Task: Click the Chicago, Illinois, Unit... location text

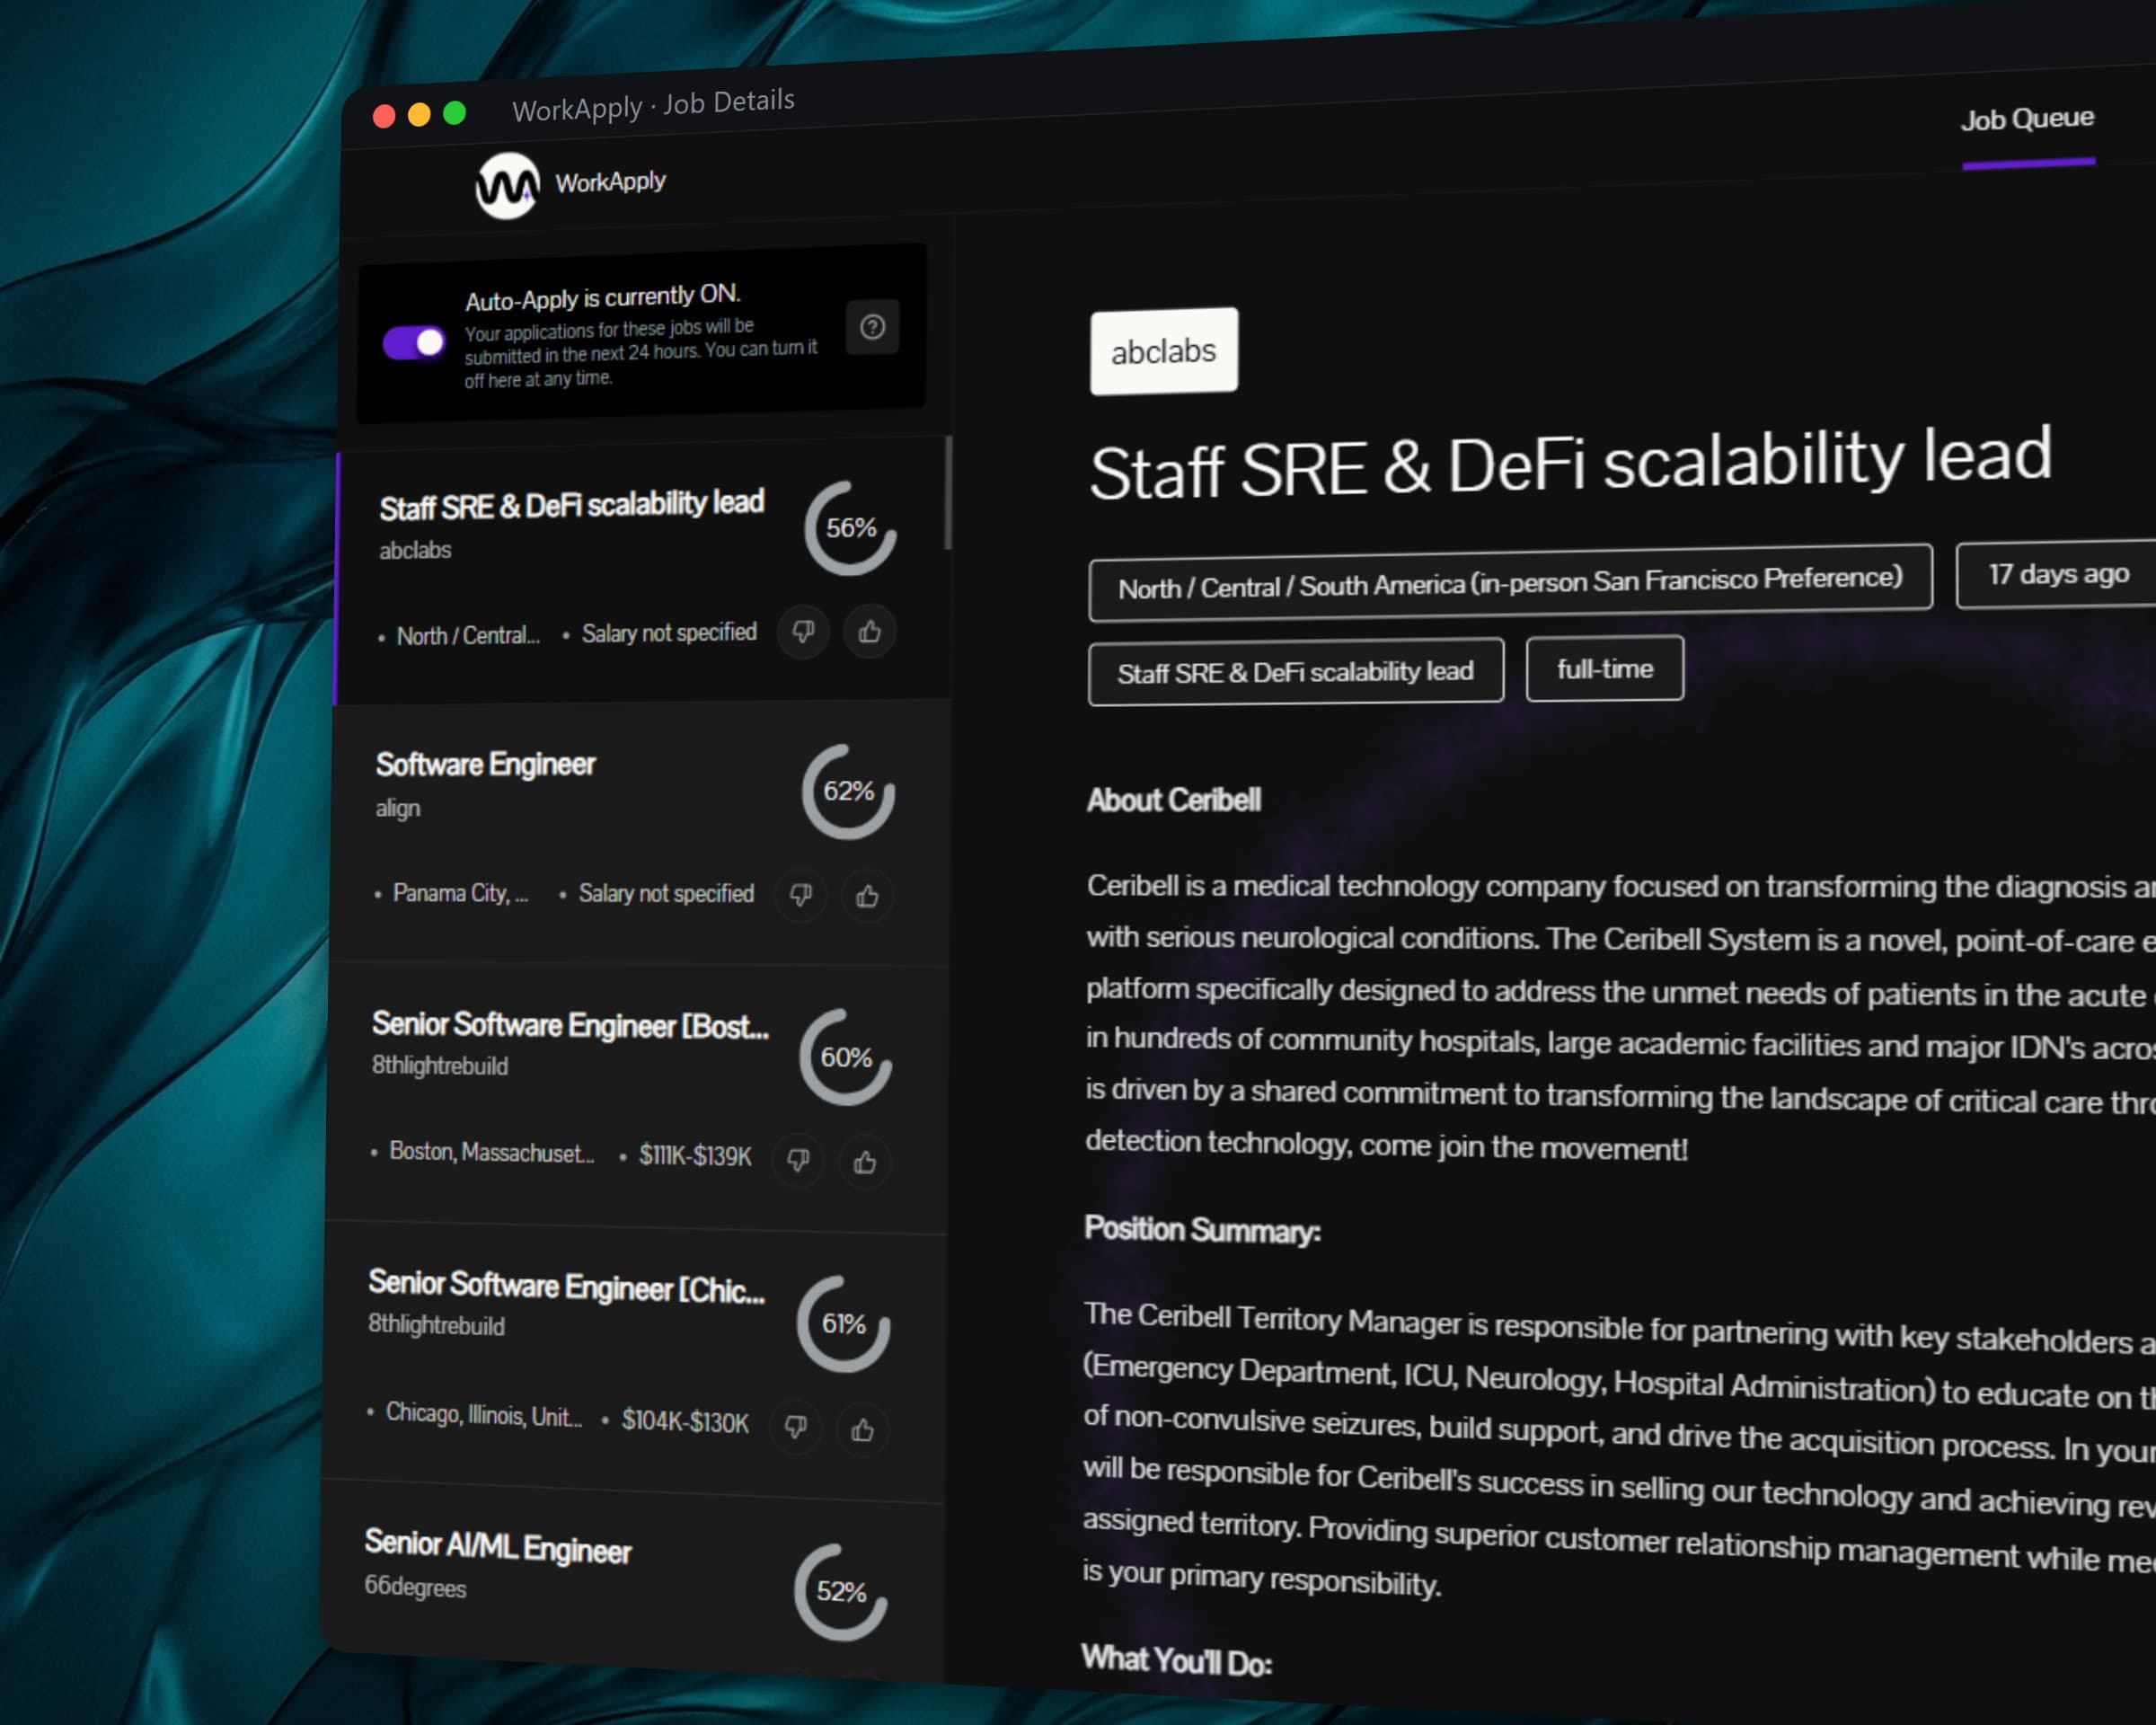Action: pos(484,1414)
